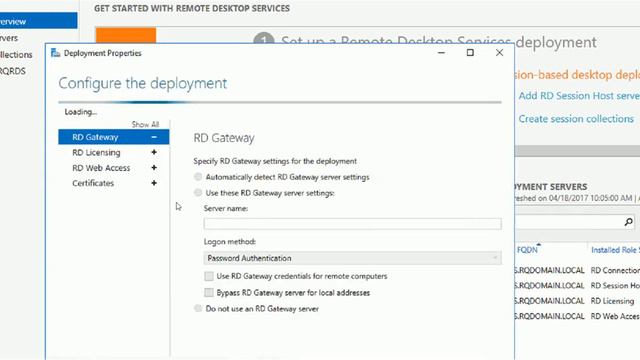The height and width of the screenshot is (360, 640).
Task: Sort by FQDN column header
Action: (527, 250)
